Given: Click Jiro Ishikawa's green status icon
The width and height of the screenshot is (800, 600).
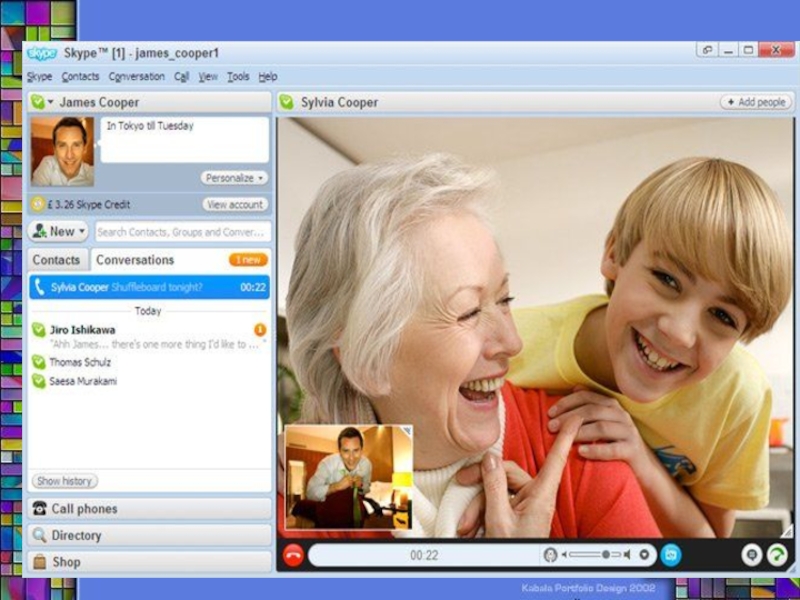Looking at the screenshot, I should (39, 330).
